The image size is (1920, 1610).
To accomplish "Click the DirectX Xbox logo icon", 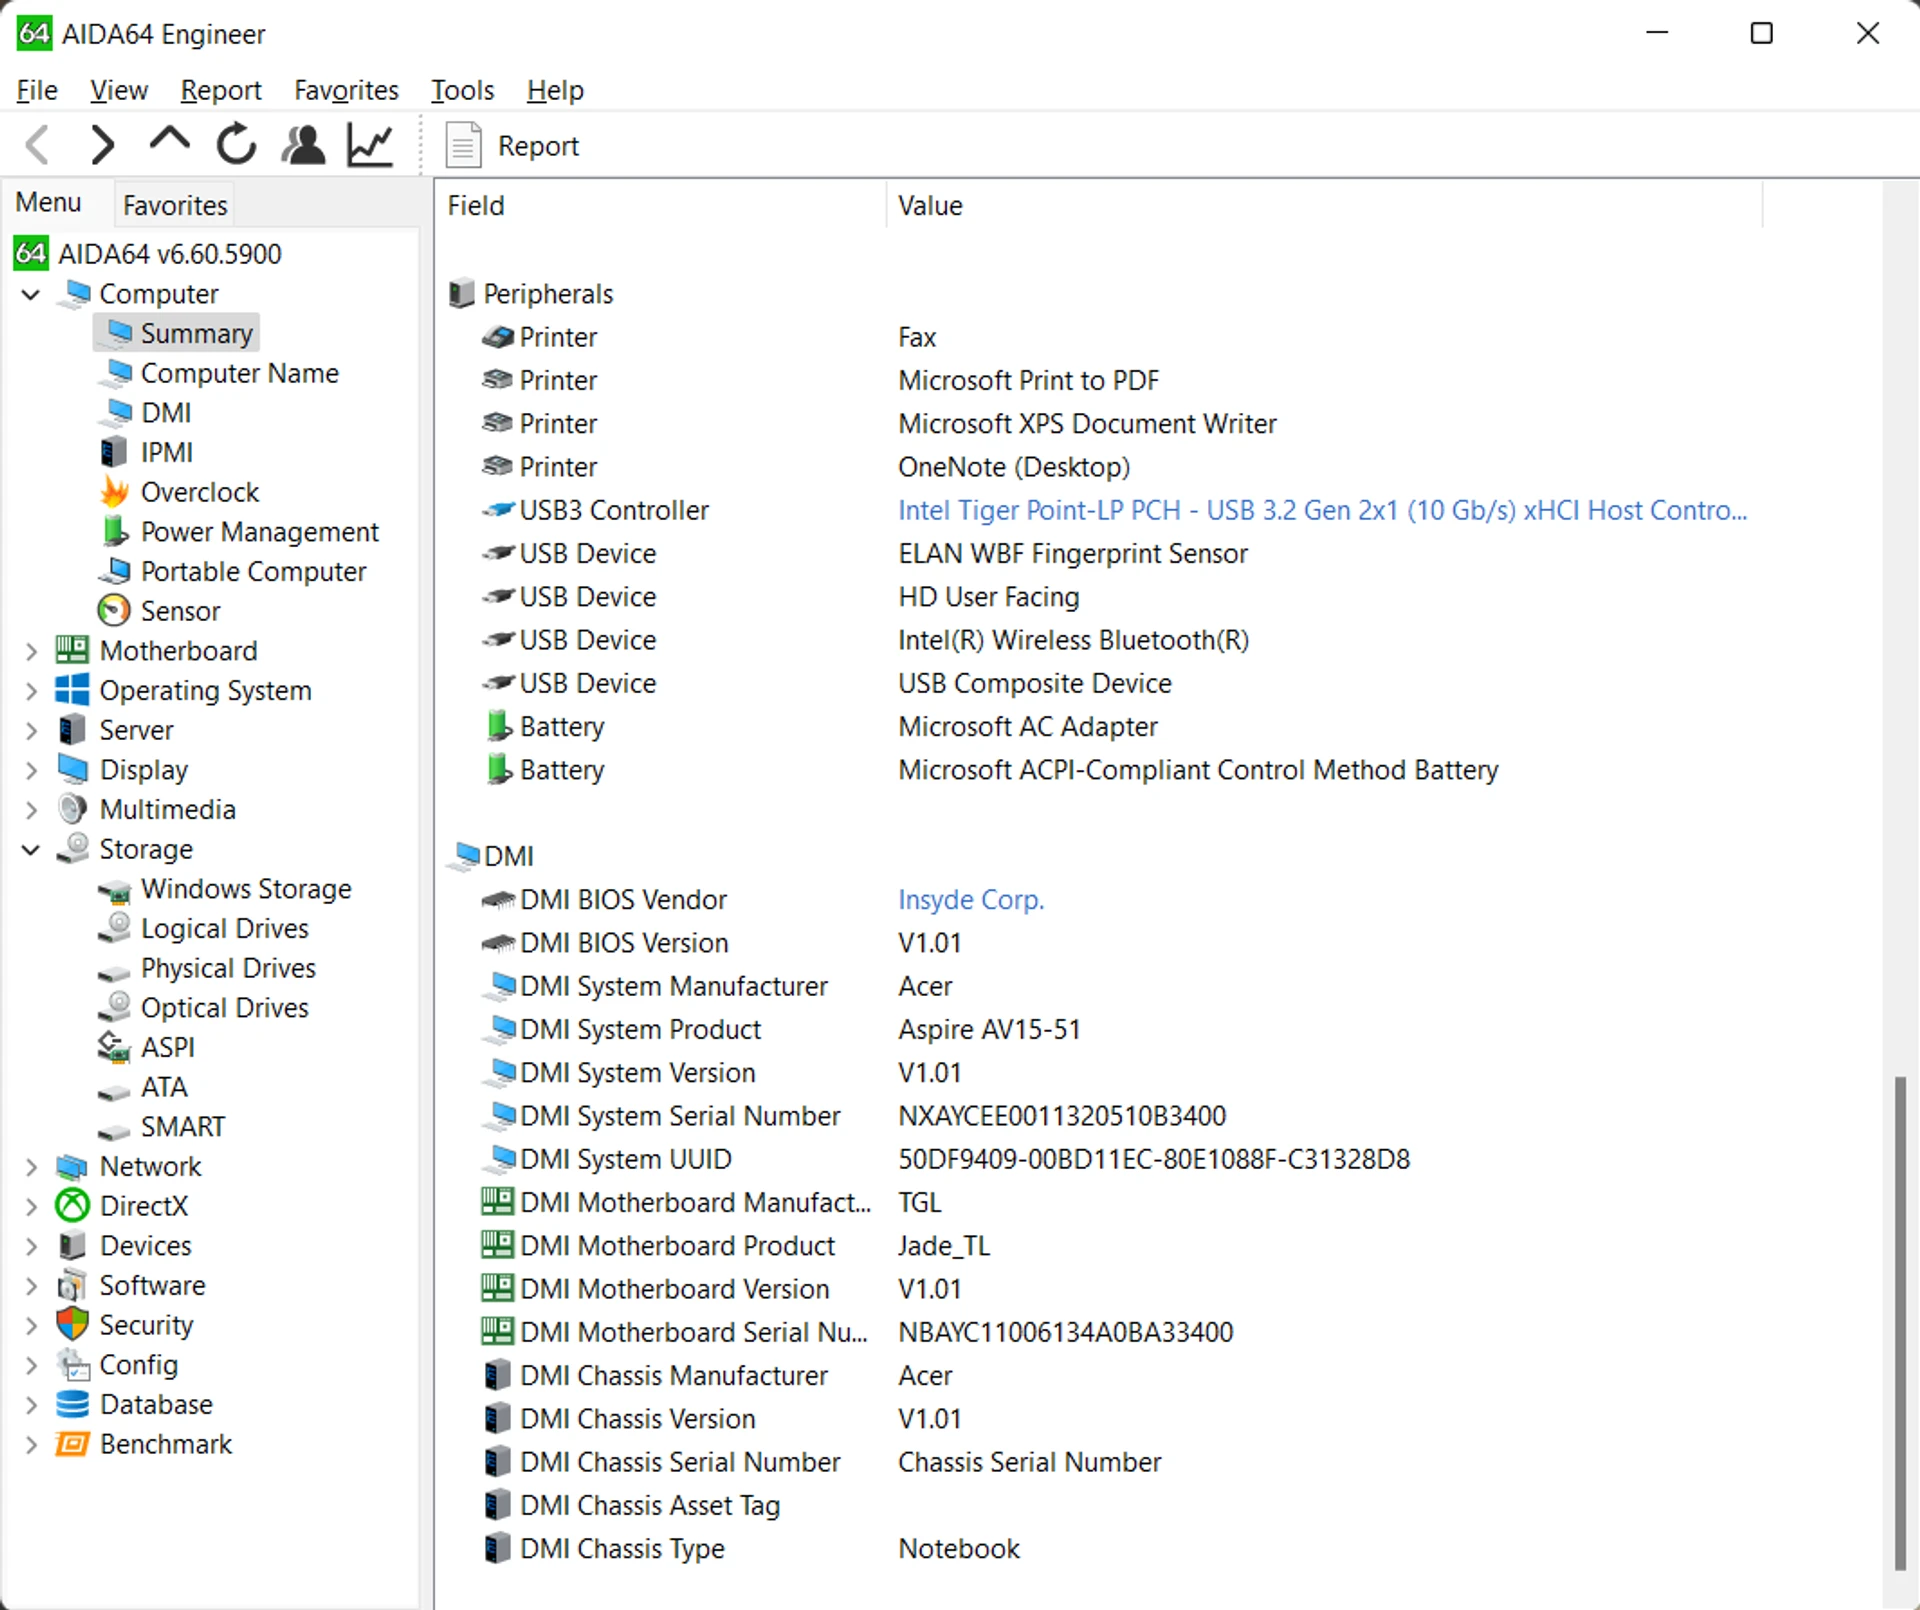I will click(72, 1206).
